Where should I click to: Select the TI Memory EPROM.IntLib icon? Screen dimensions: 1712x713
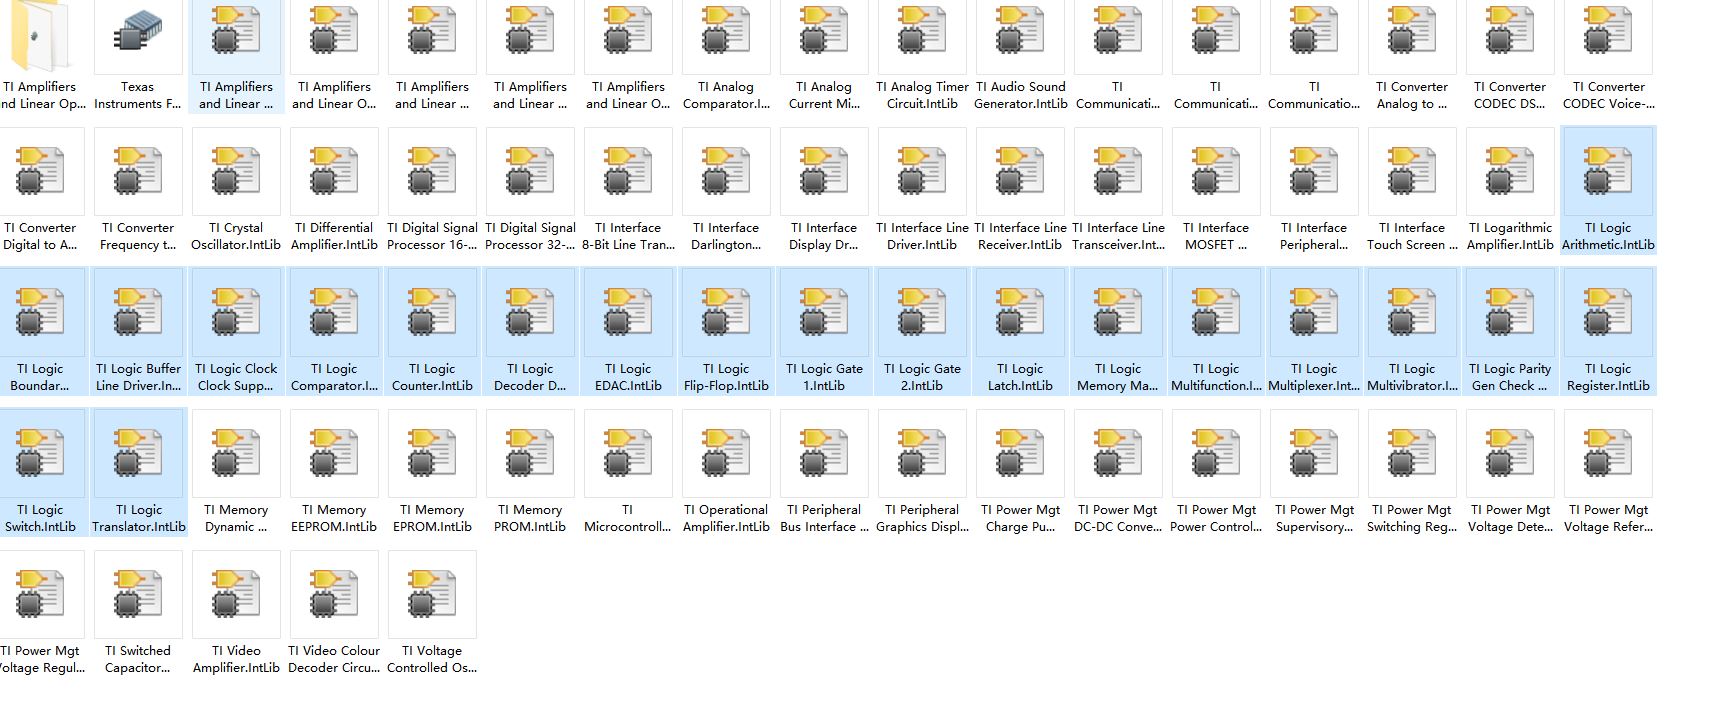click(x=432, y=453)
